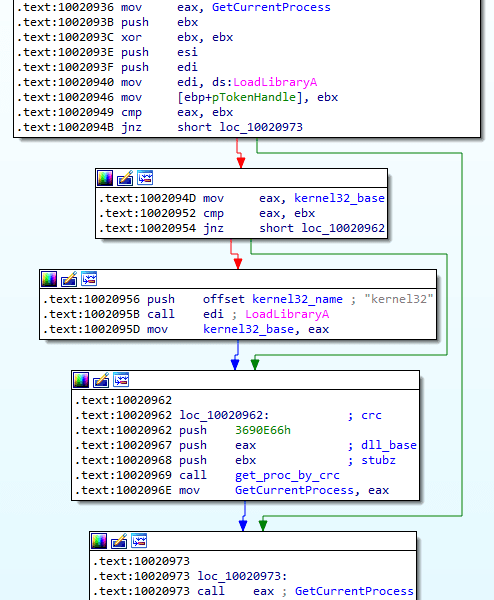Viewport: 494px width, 600px height.
Task: Set node color for the loc_10020973 block
Action: [99, 541]
